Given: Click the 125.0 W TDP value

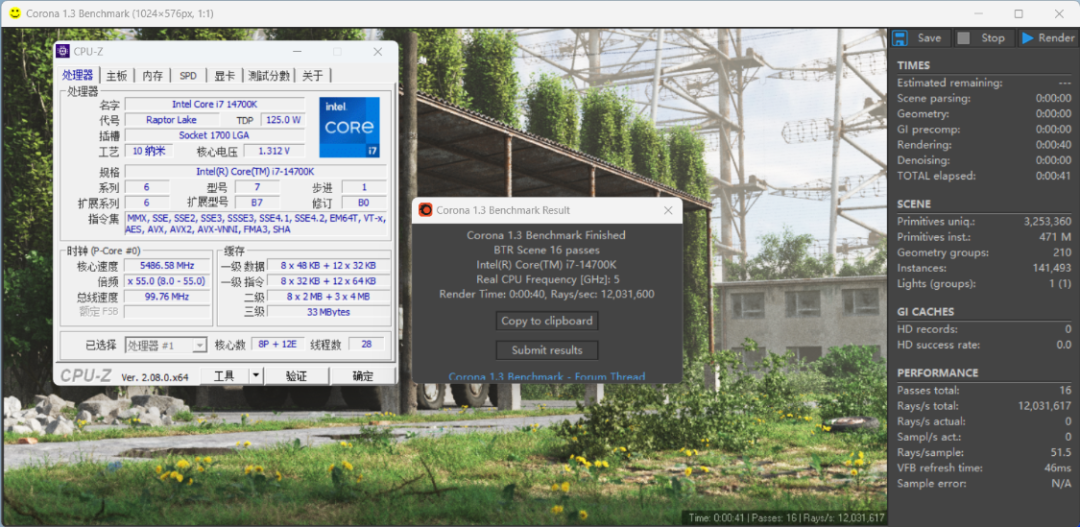Looking at the screenshot, I should (283, 119).
